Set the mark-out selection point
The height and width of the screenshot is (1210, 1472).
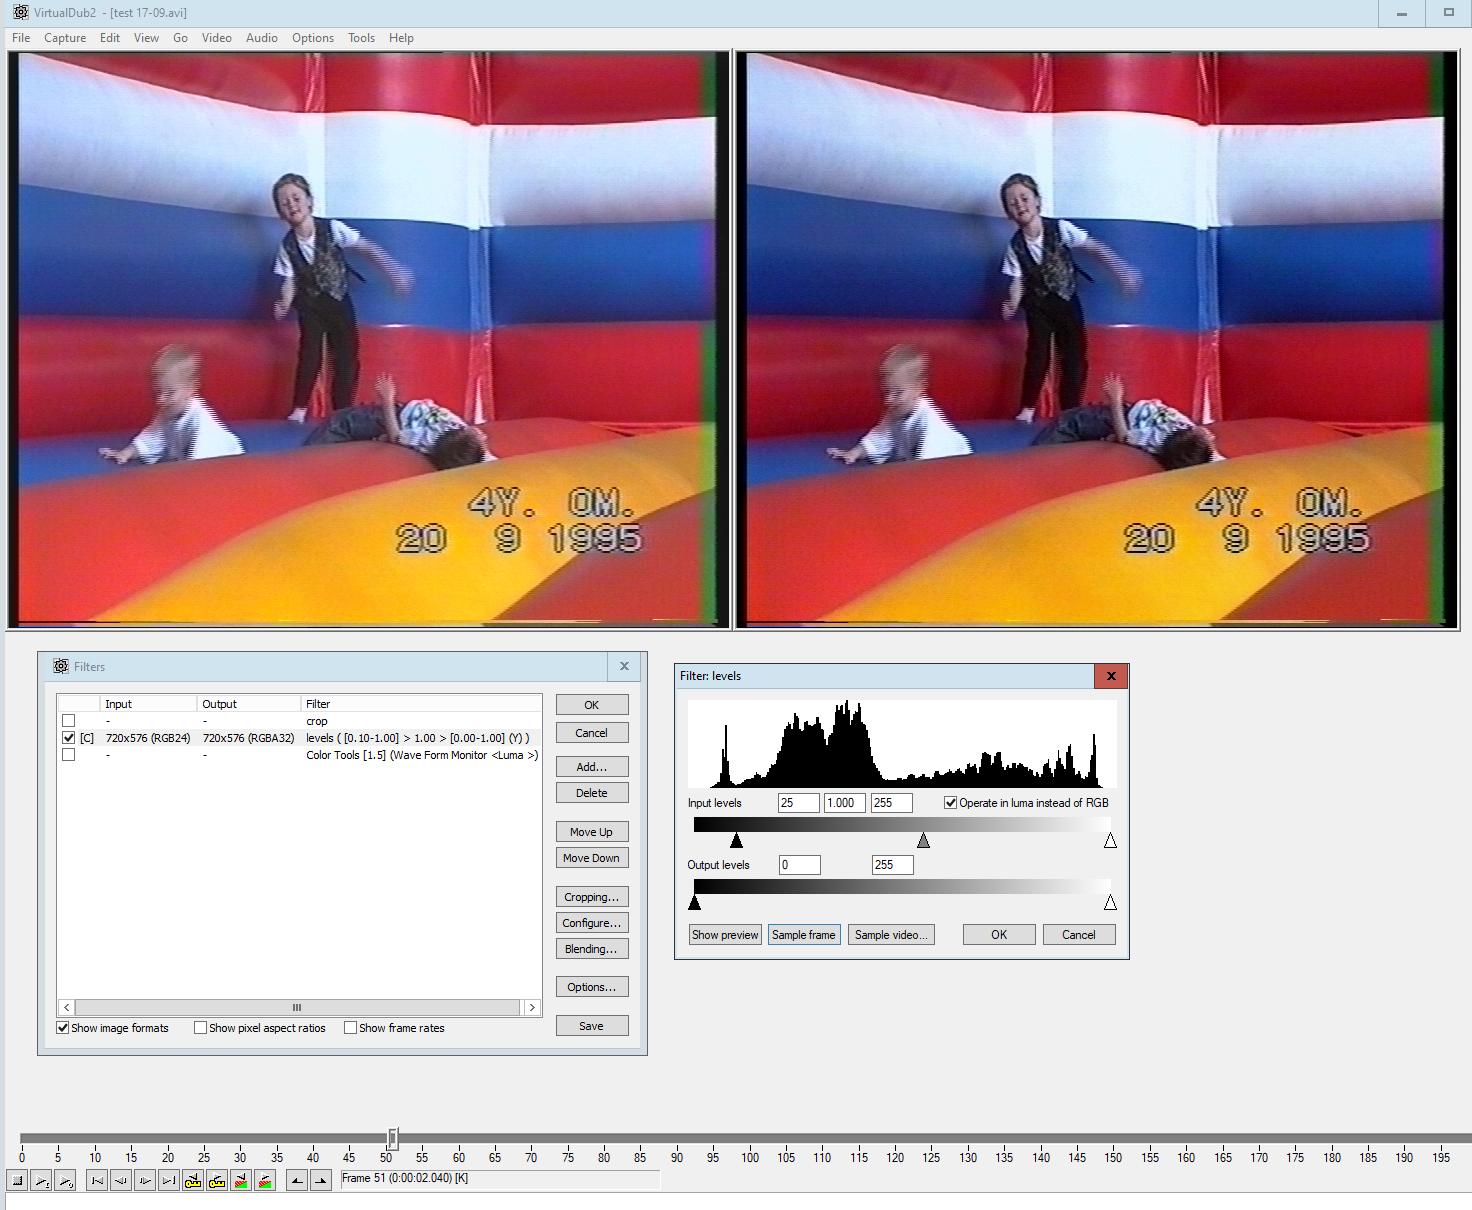[321, 1181]
